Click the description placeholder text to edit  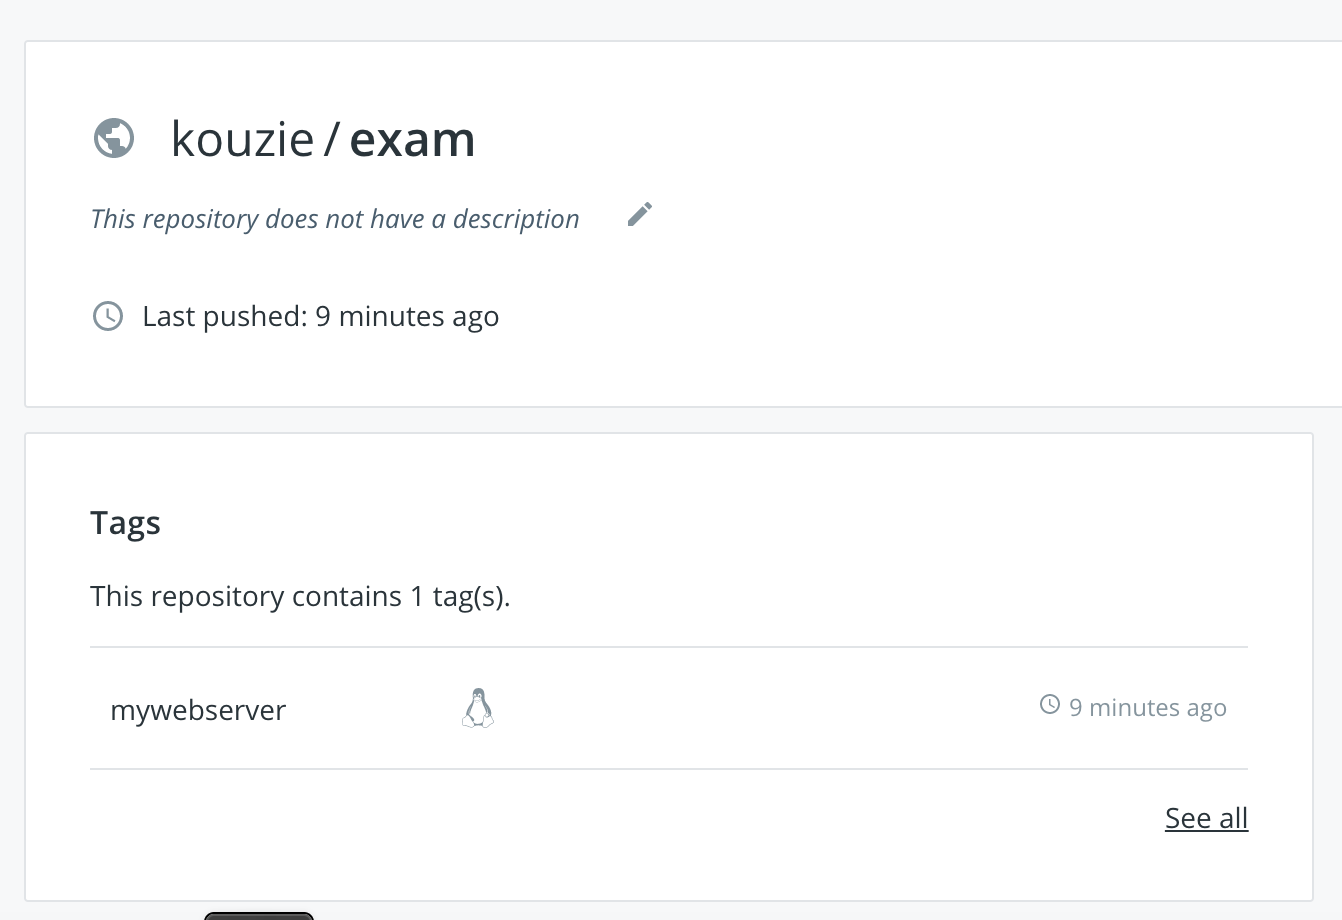[x=335, y=218]
